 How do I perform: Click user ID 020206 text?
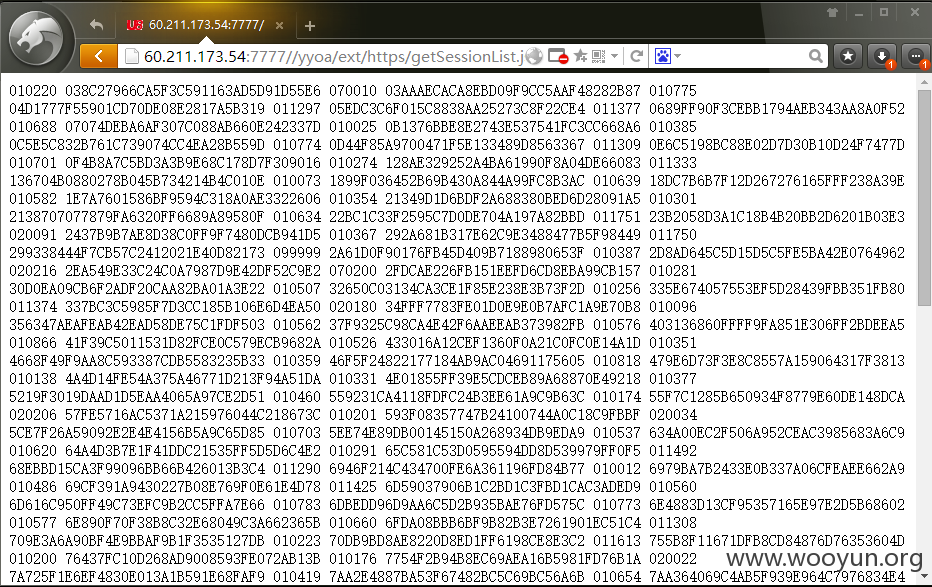[x=33, y=415]
